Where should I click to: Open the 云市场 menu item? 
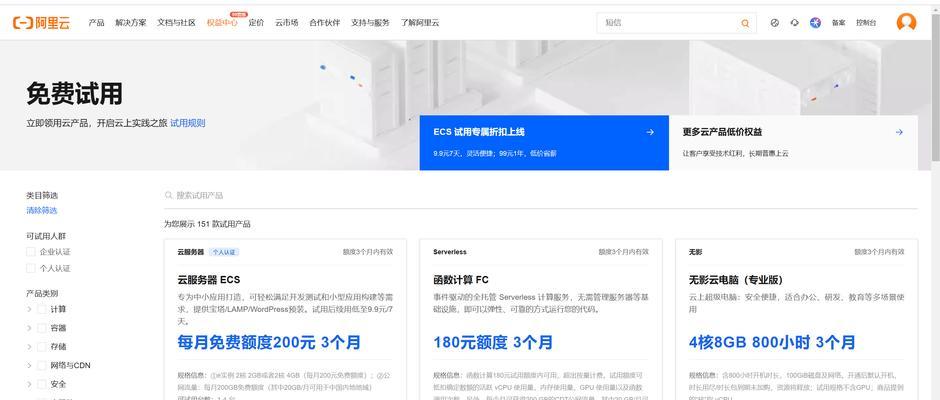point(287,23)
